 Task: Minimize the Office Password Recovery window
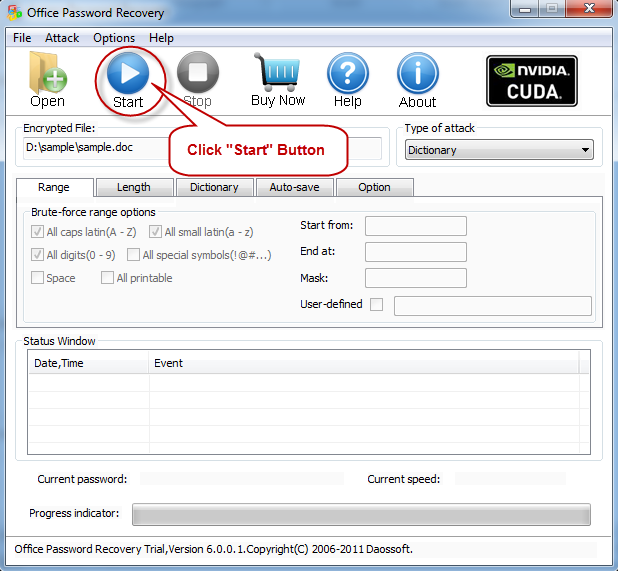pos(524,8)
